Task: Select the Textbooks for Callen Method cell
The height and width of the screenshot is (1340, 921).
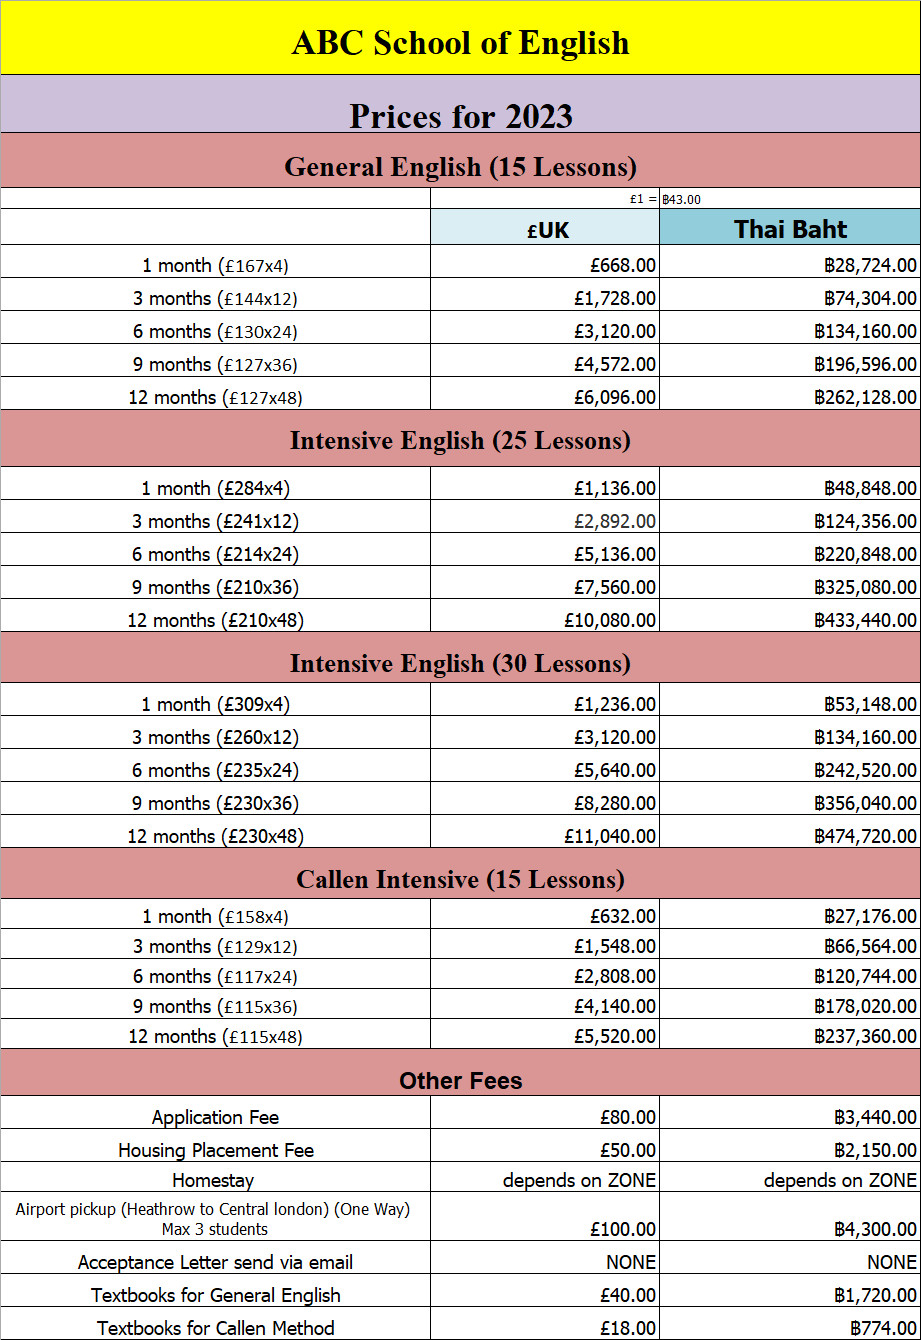Action: click(215, 1328)
